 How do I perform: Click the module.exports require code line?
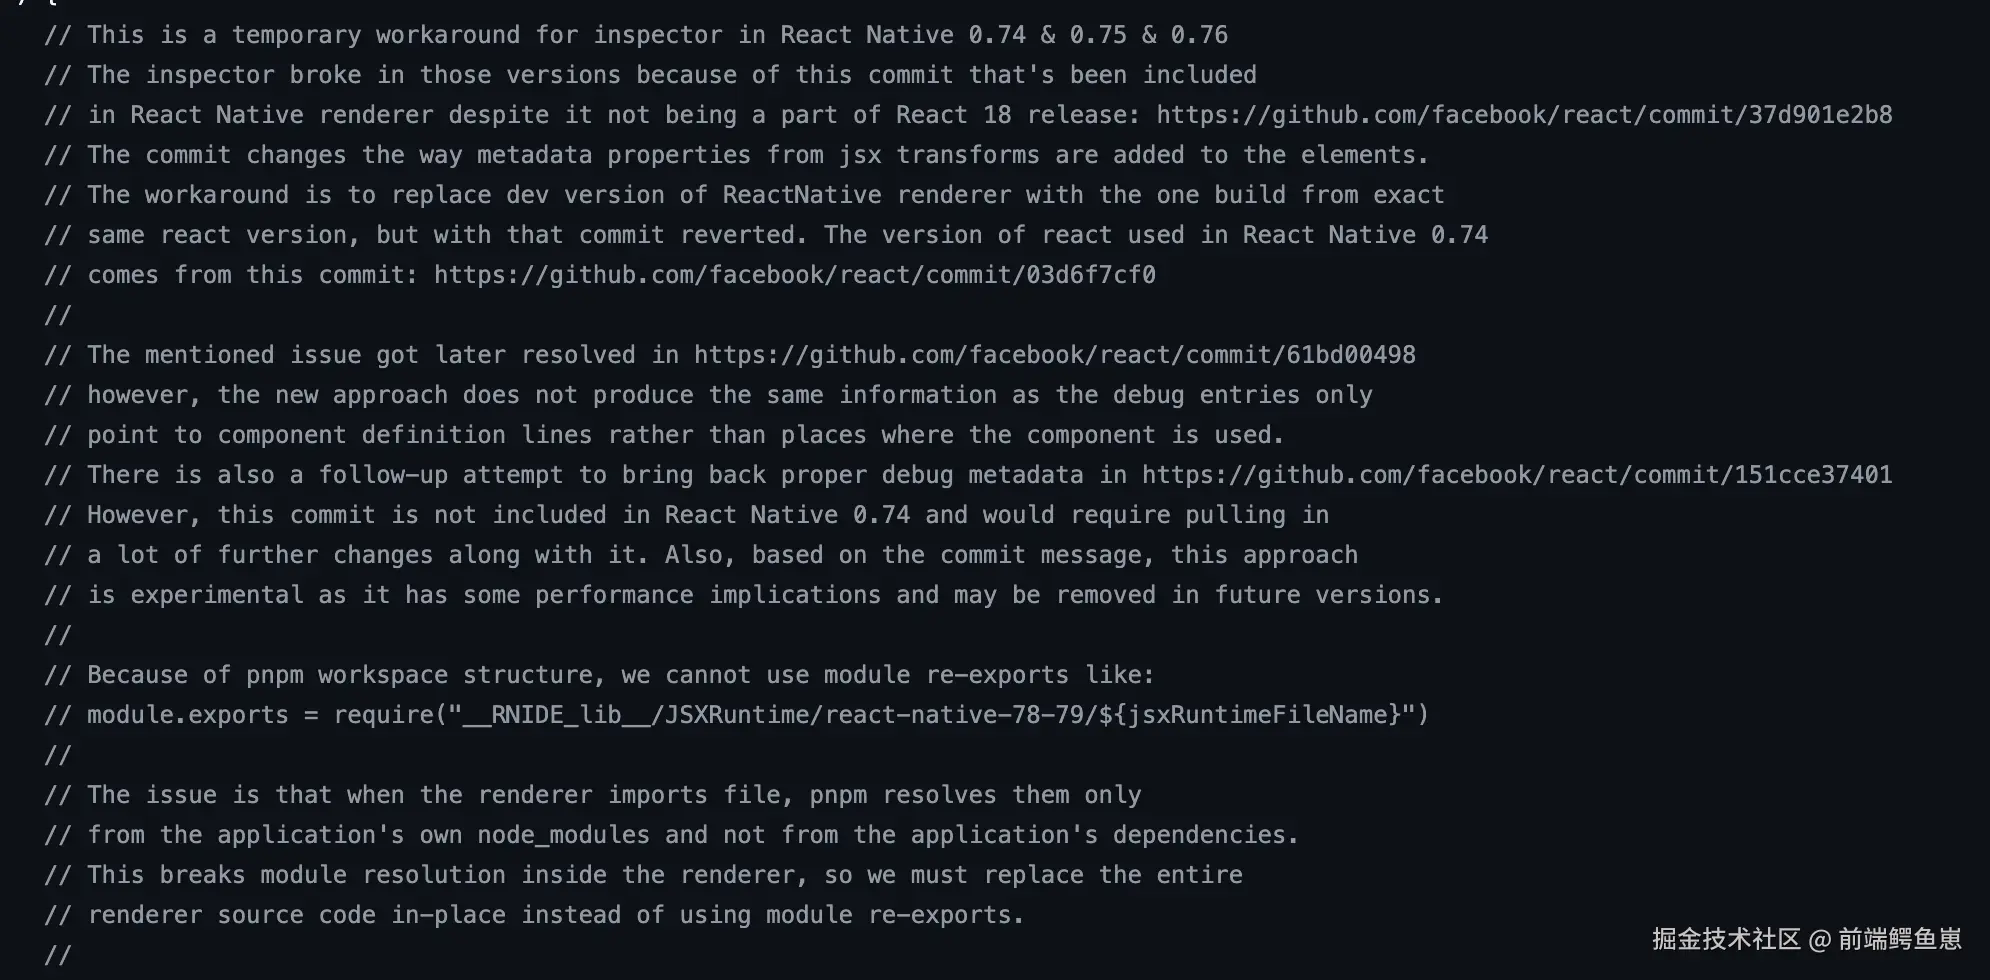coord(736,715)
